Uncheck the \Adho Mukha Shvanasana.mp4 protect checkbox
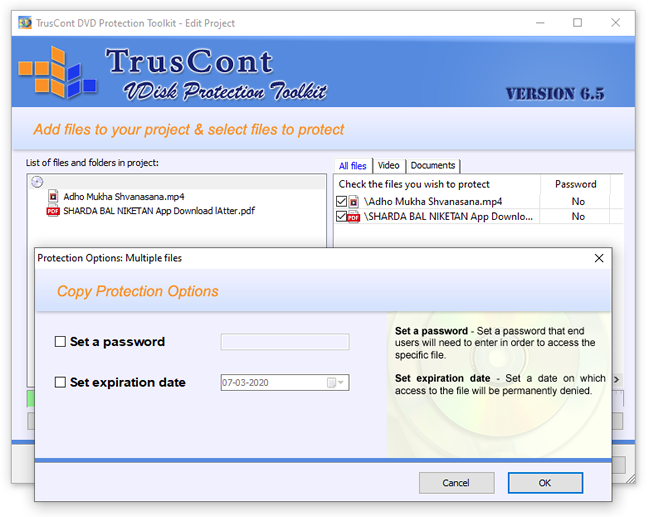Screen dimensions: 649x517 [341, 202]
